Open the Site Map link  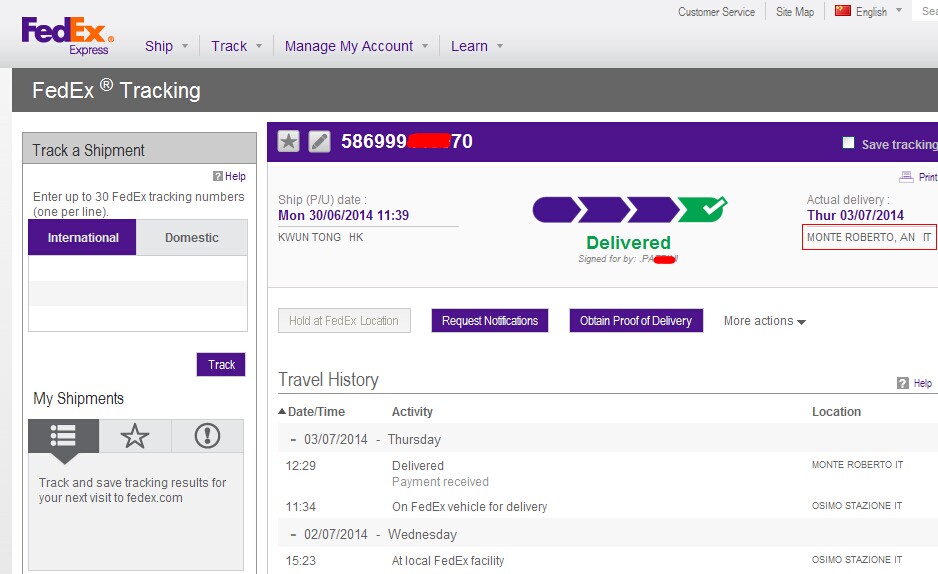point(795,11)
